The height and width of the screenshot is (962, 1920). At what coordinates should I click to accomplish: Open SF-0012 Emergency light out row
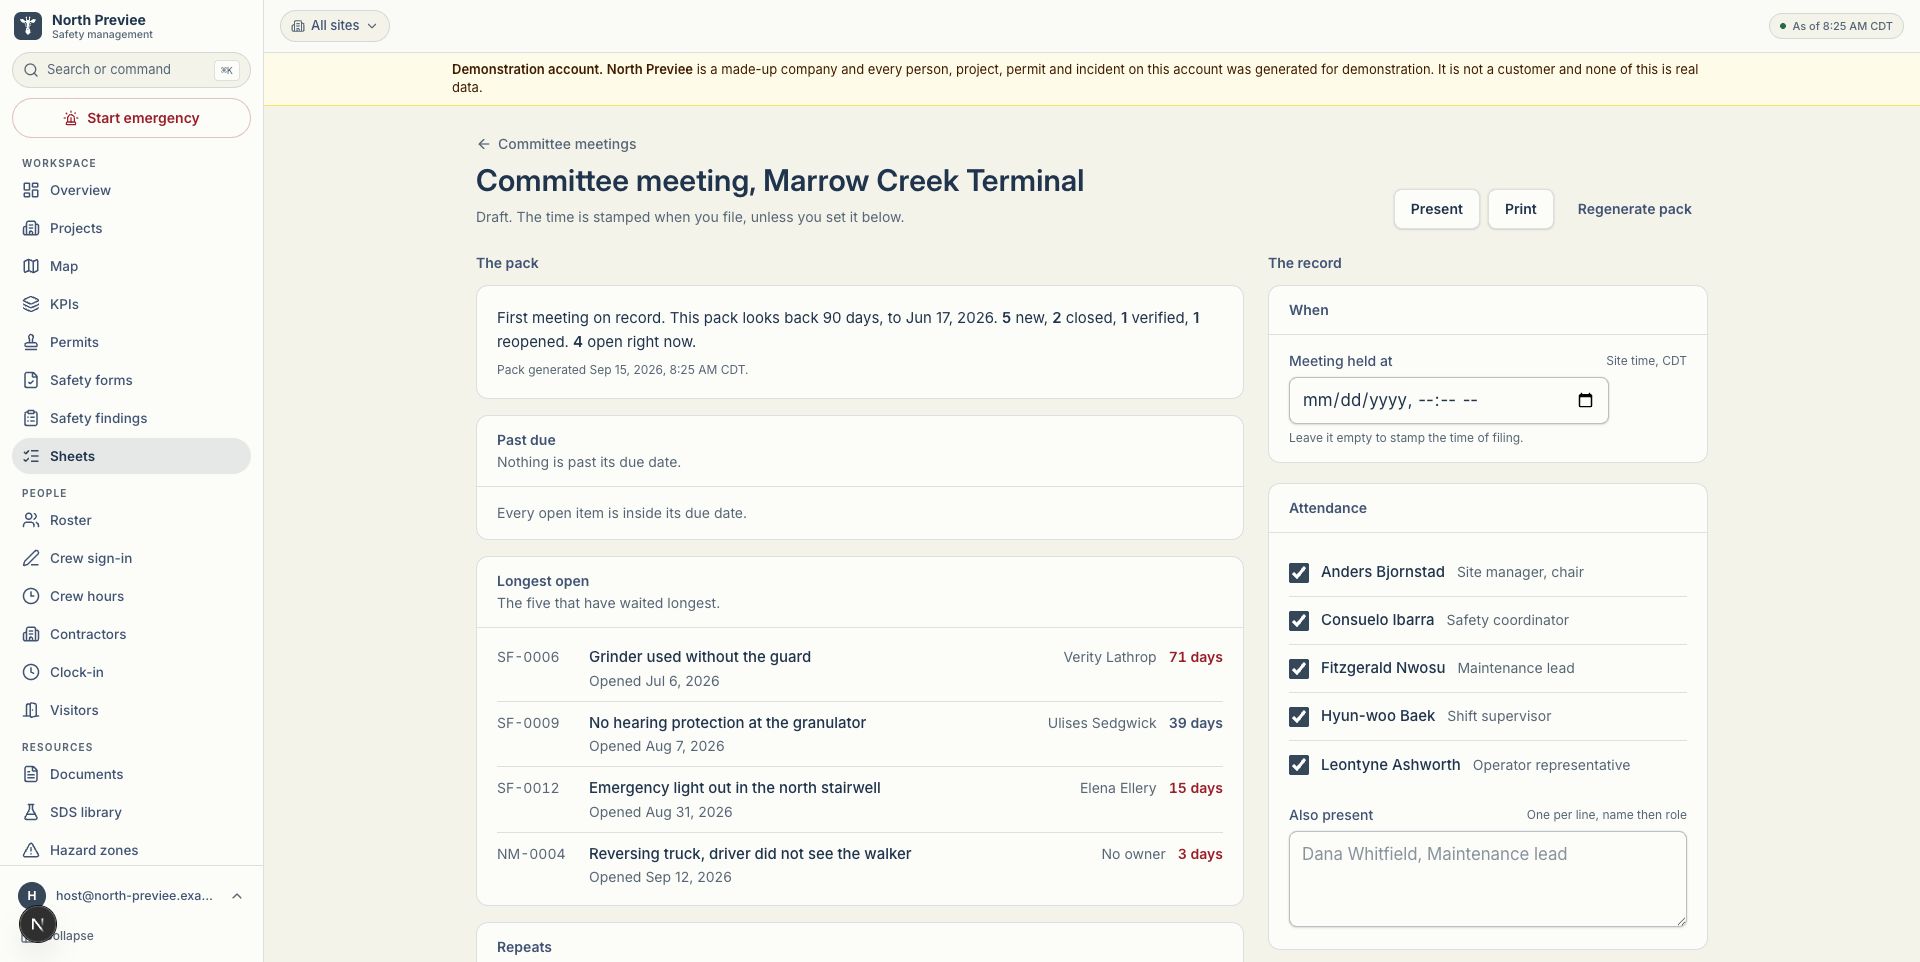(x=859, y=800)
